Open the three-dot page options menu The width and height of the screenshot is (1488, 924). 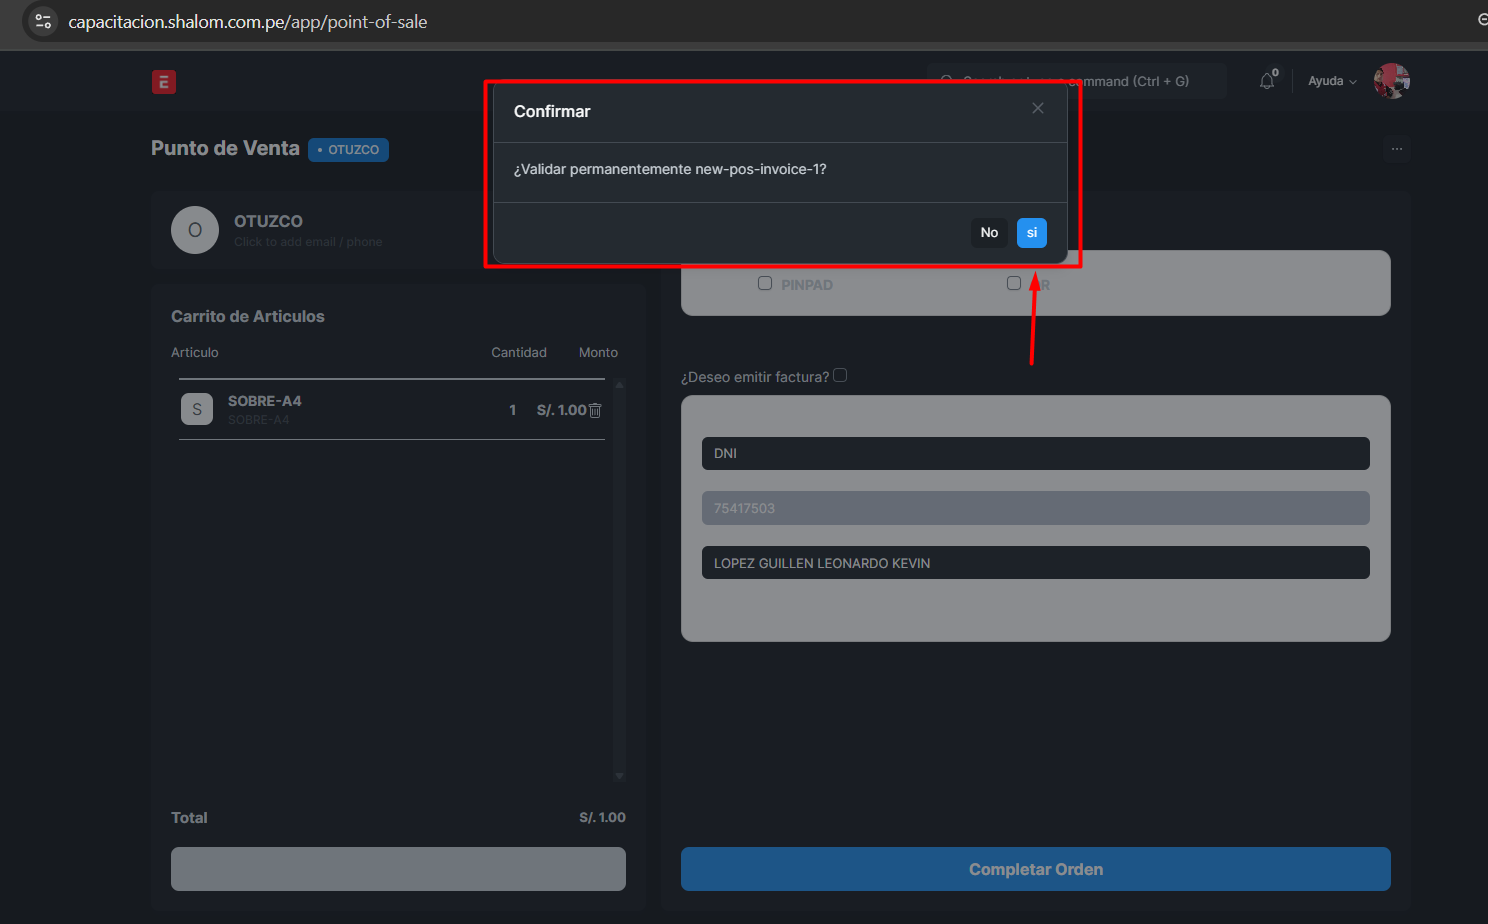1396,149
